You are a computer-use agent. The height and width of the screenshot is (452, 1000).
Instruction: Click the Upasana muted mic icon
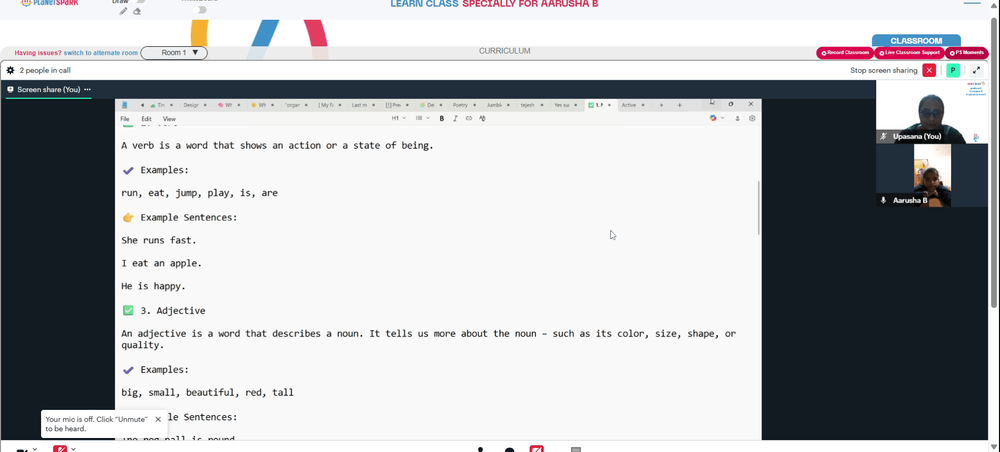coord(883,136)
